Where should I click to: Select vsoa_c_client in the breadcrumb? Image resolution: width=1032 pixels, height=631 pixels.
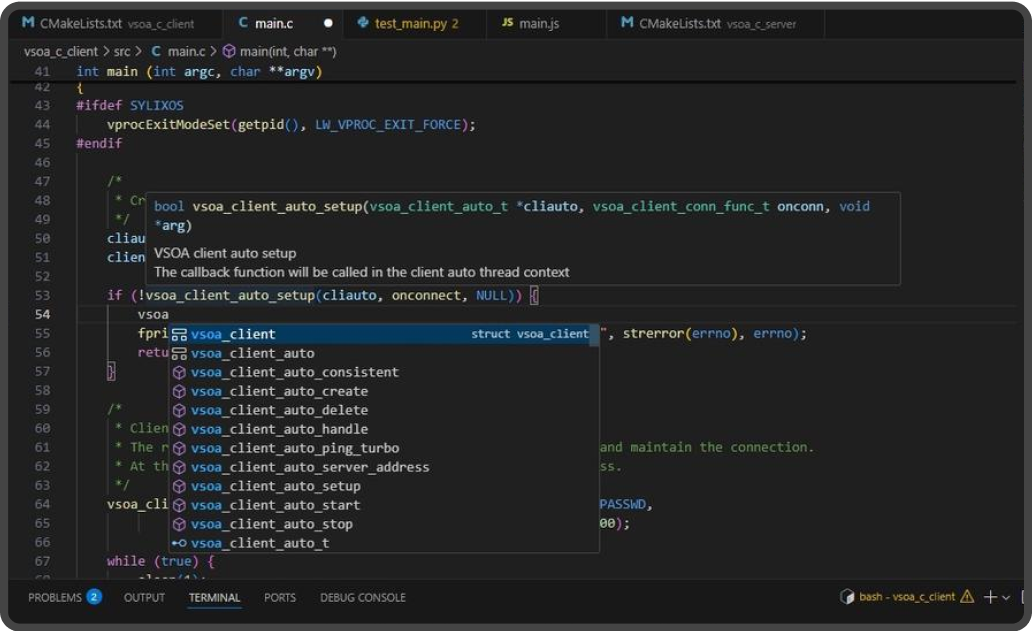click(61, 51)
